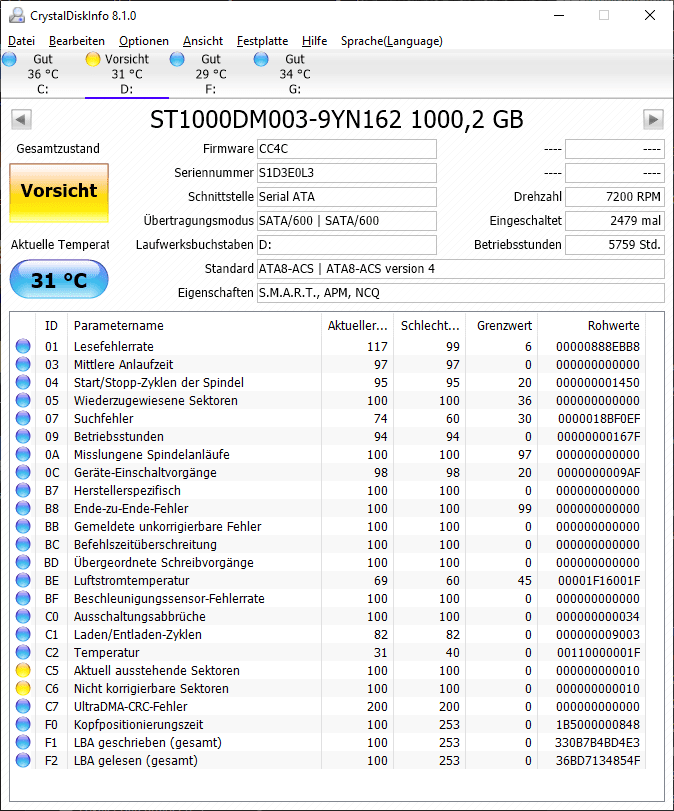674x811 pixels.
Task: Click status icon of row C2 Temperatur
Action: tap(23, 652)
